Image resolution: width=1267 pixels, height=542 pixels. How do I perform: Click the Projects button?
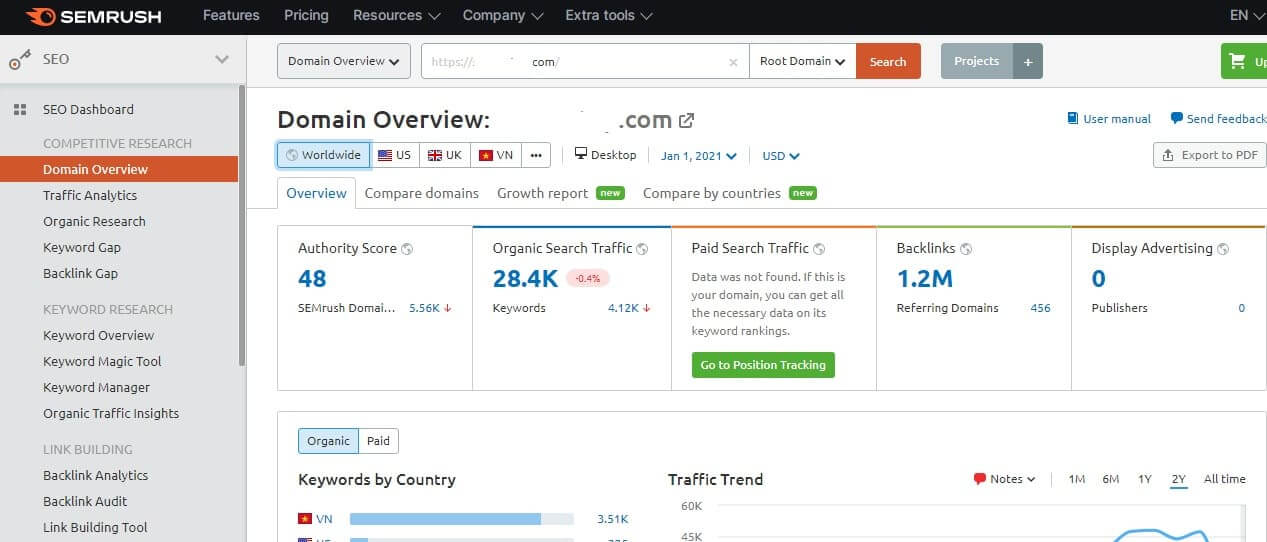(977, 61)
